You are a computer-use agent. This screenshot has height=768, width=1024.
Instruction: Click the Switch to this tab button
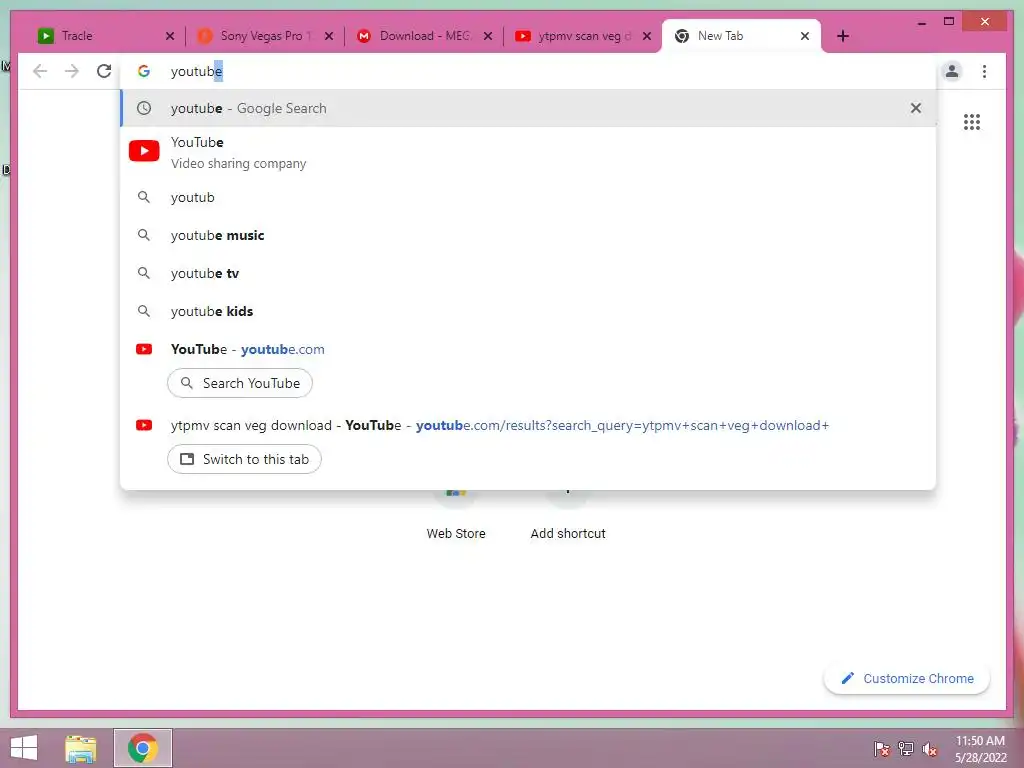coord(244,459)
